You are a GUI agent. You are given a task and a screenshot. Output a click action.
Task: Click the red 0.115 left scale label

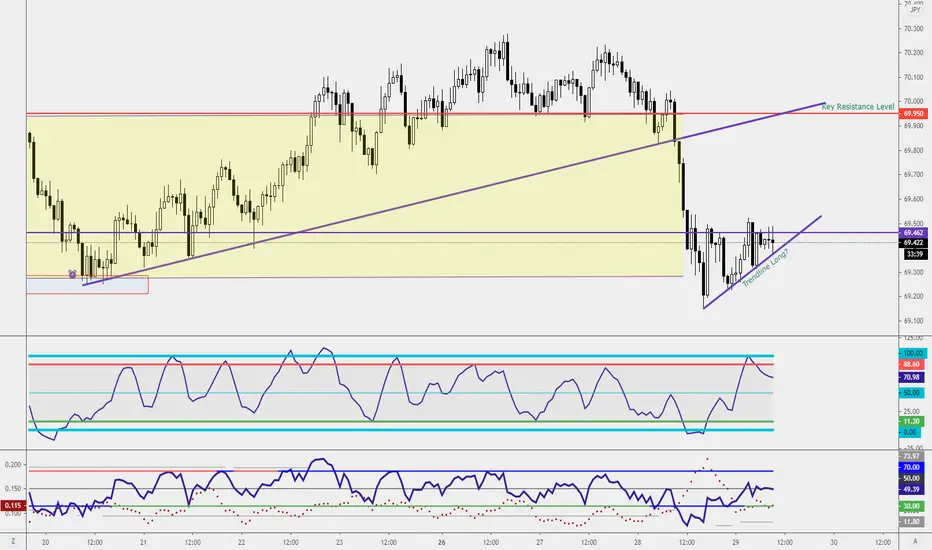coord(12,505)
